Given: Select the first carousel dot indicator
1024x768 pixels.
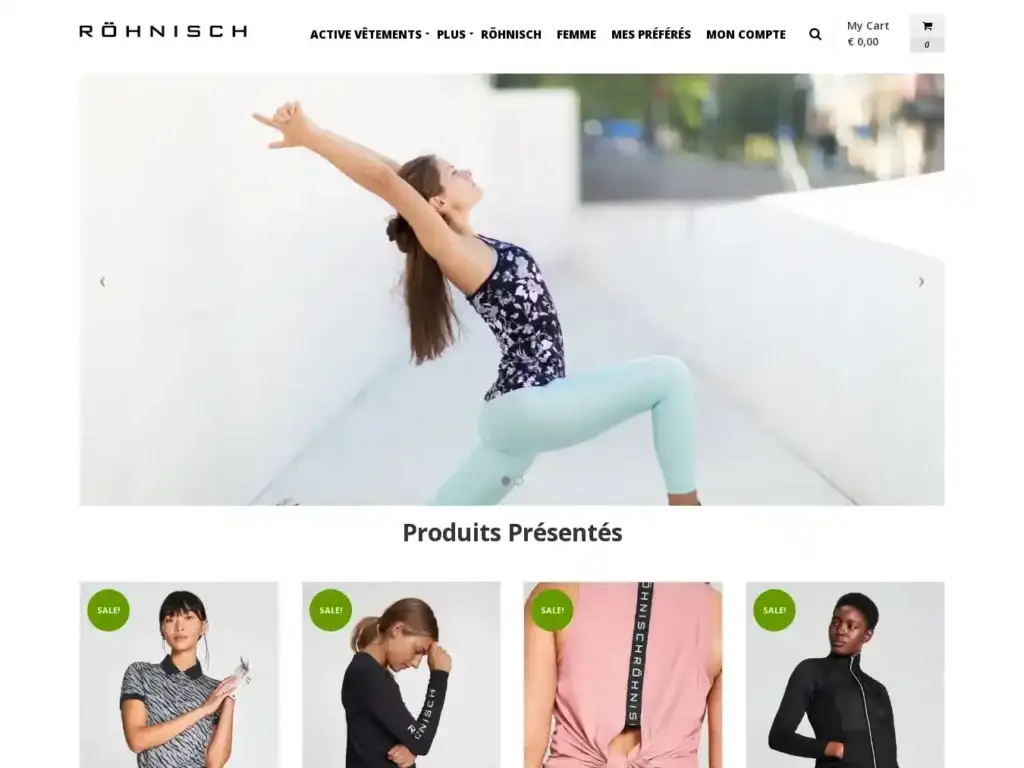Looking at the screenshot, I should point(505,481).
